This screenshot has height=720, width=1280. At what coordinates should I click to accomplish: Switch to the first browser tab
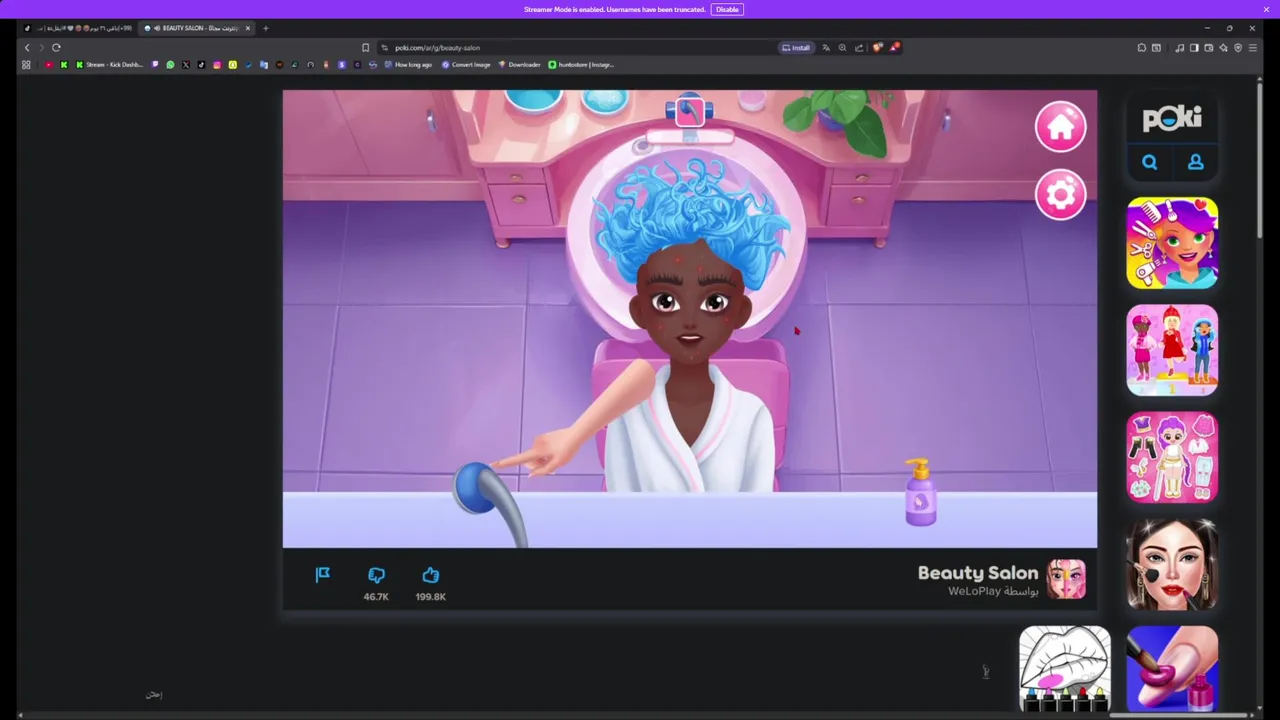[x=78, y=28]
